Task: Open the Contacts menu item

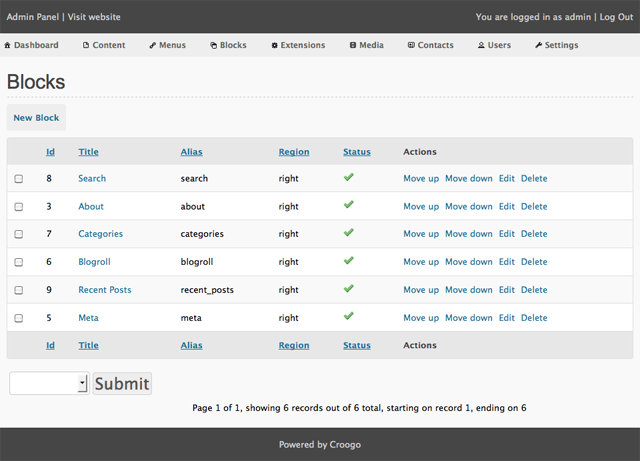Action: point(431,45)
